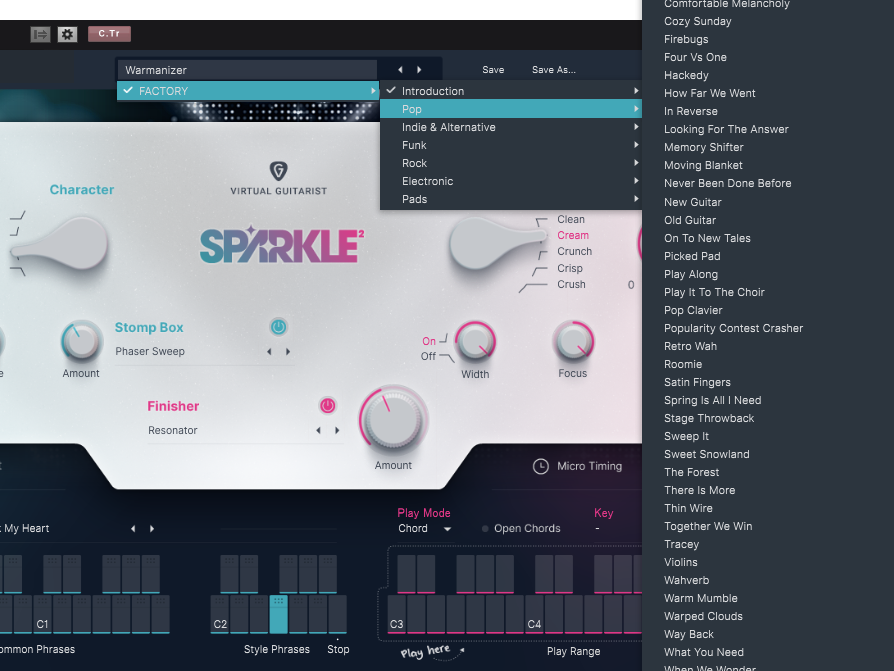Choose Cozy Sunday preset

point(697,21)
